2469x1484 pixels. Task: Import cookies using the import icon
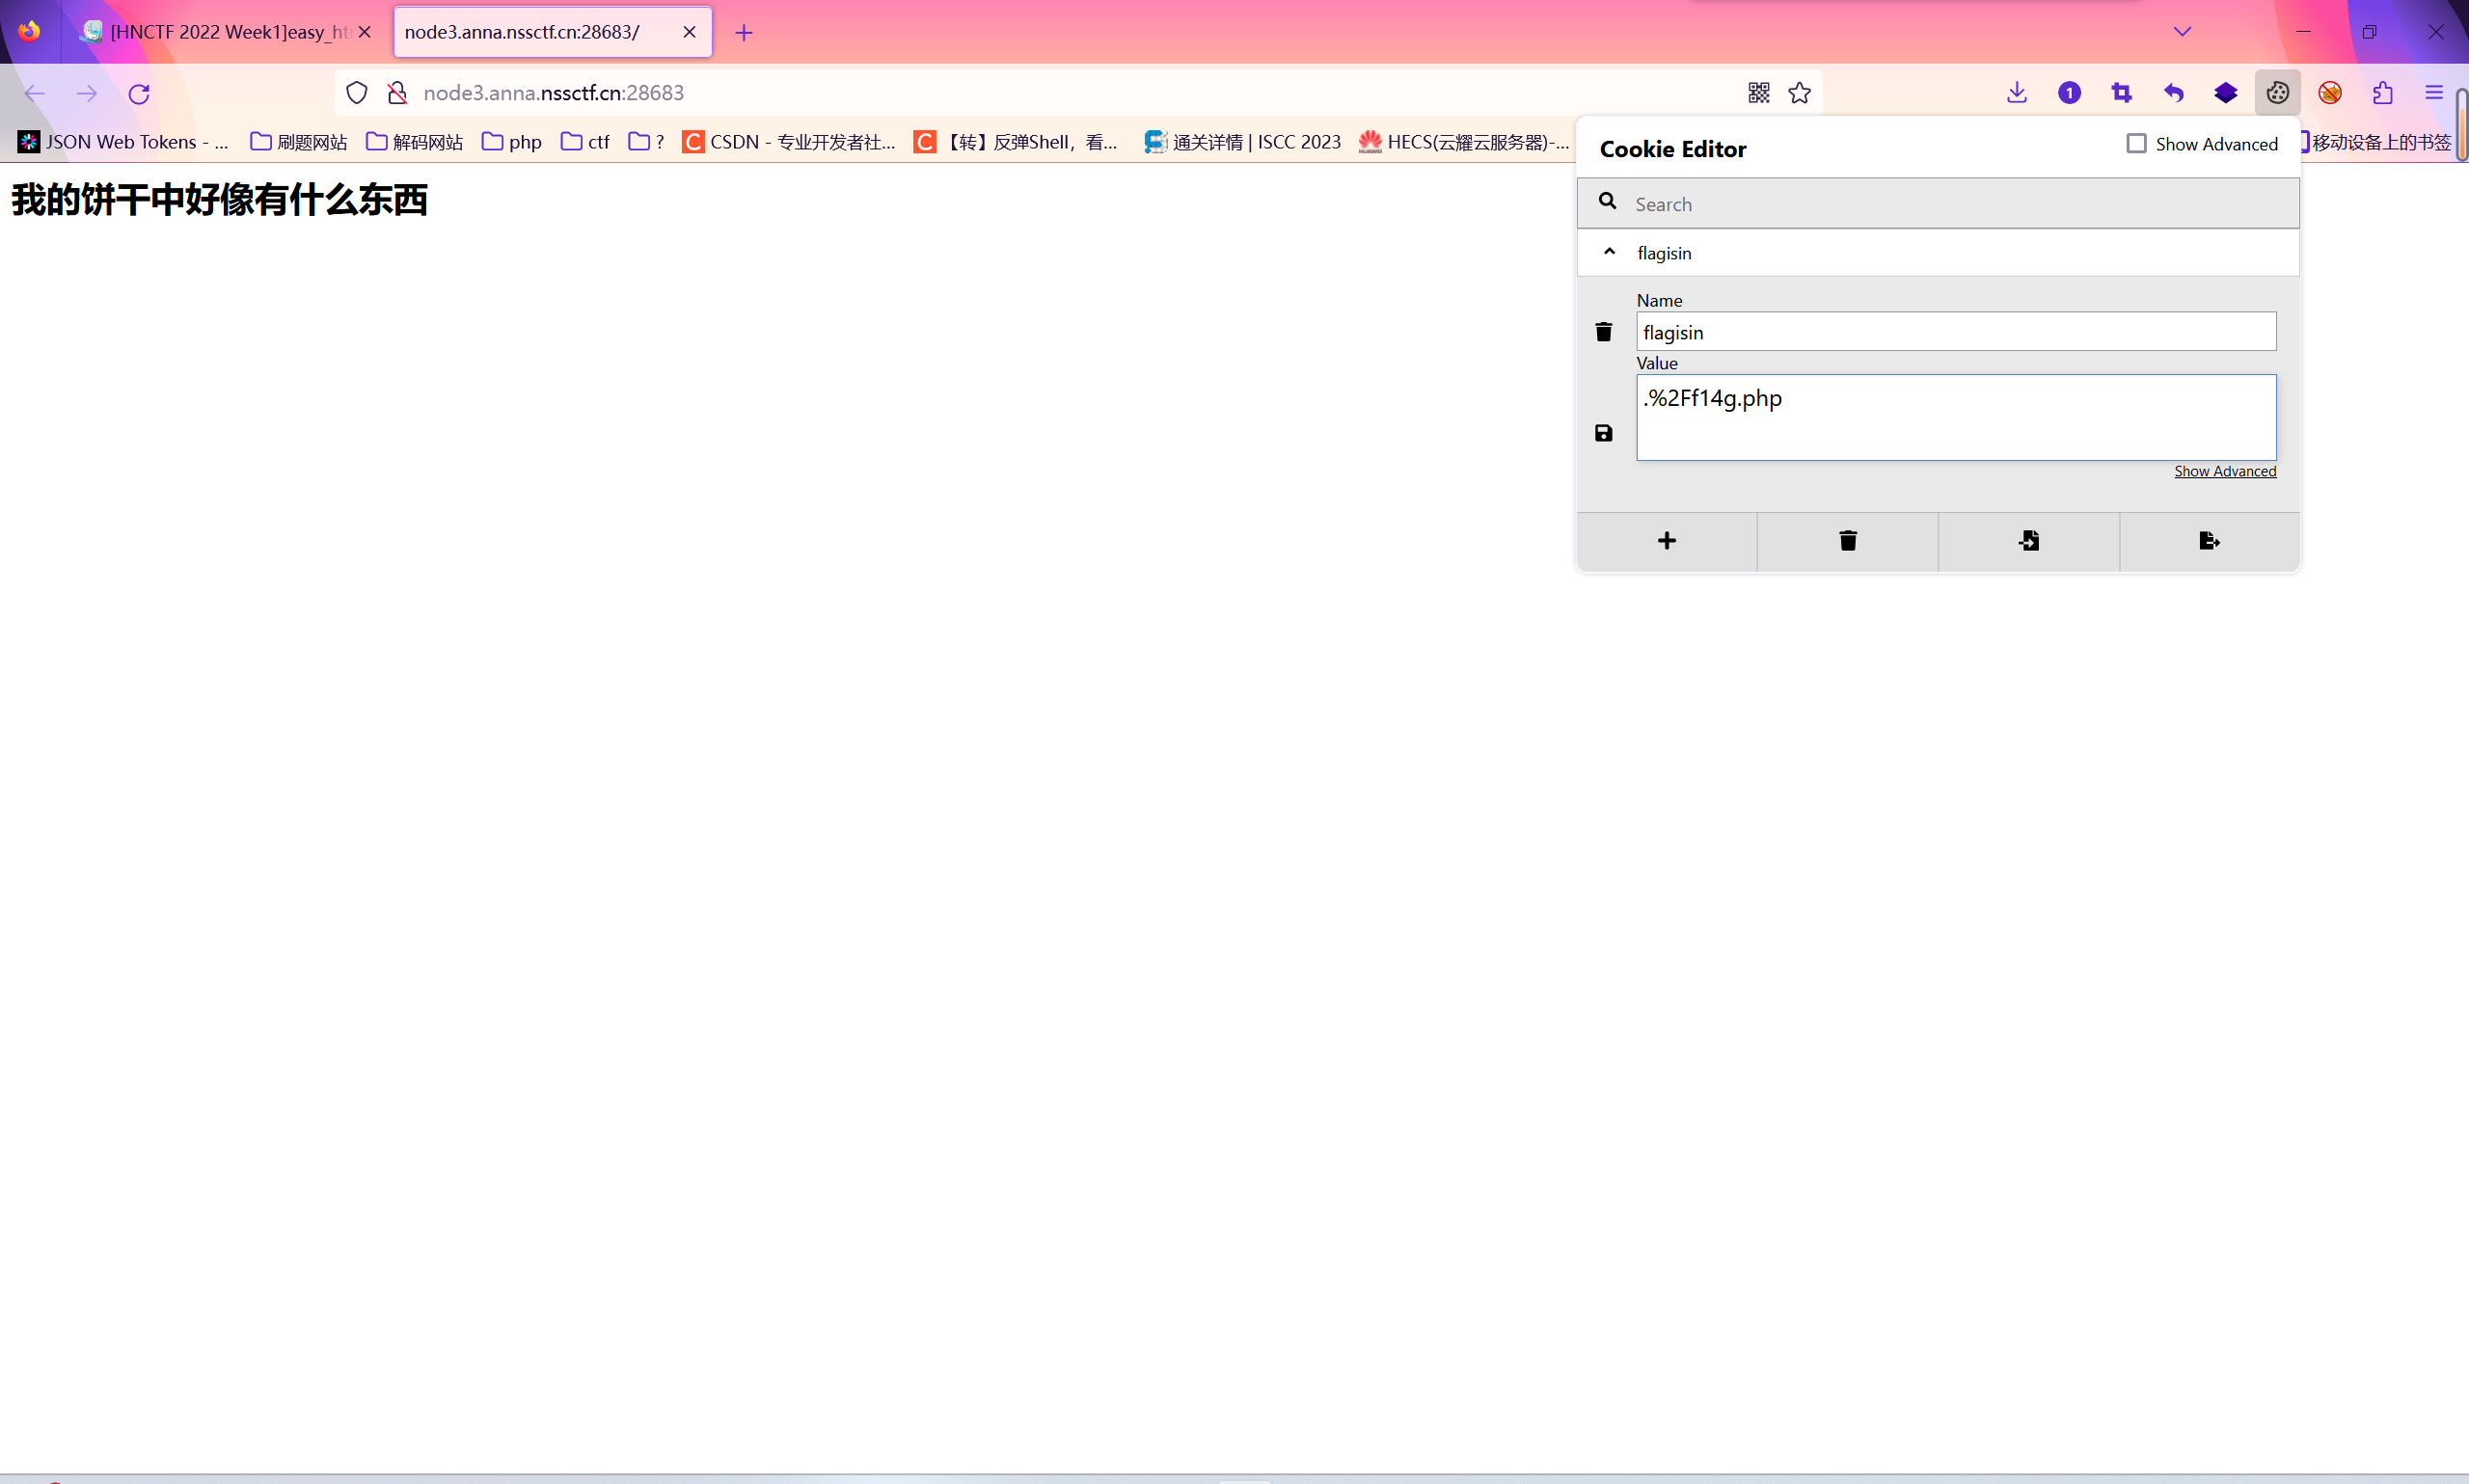(x=2028, y=541)
